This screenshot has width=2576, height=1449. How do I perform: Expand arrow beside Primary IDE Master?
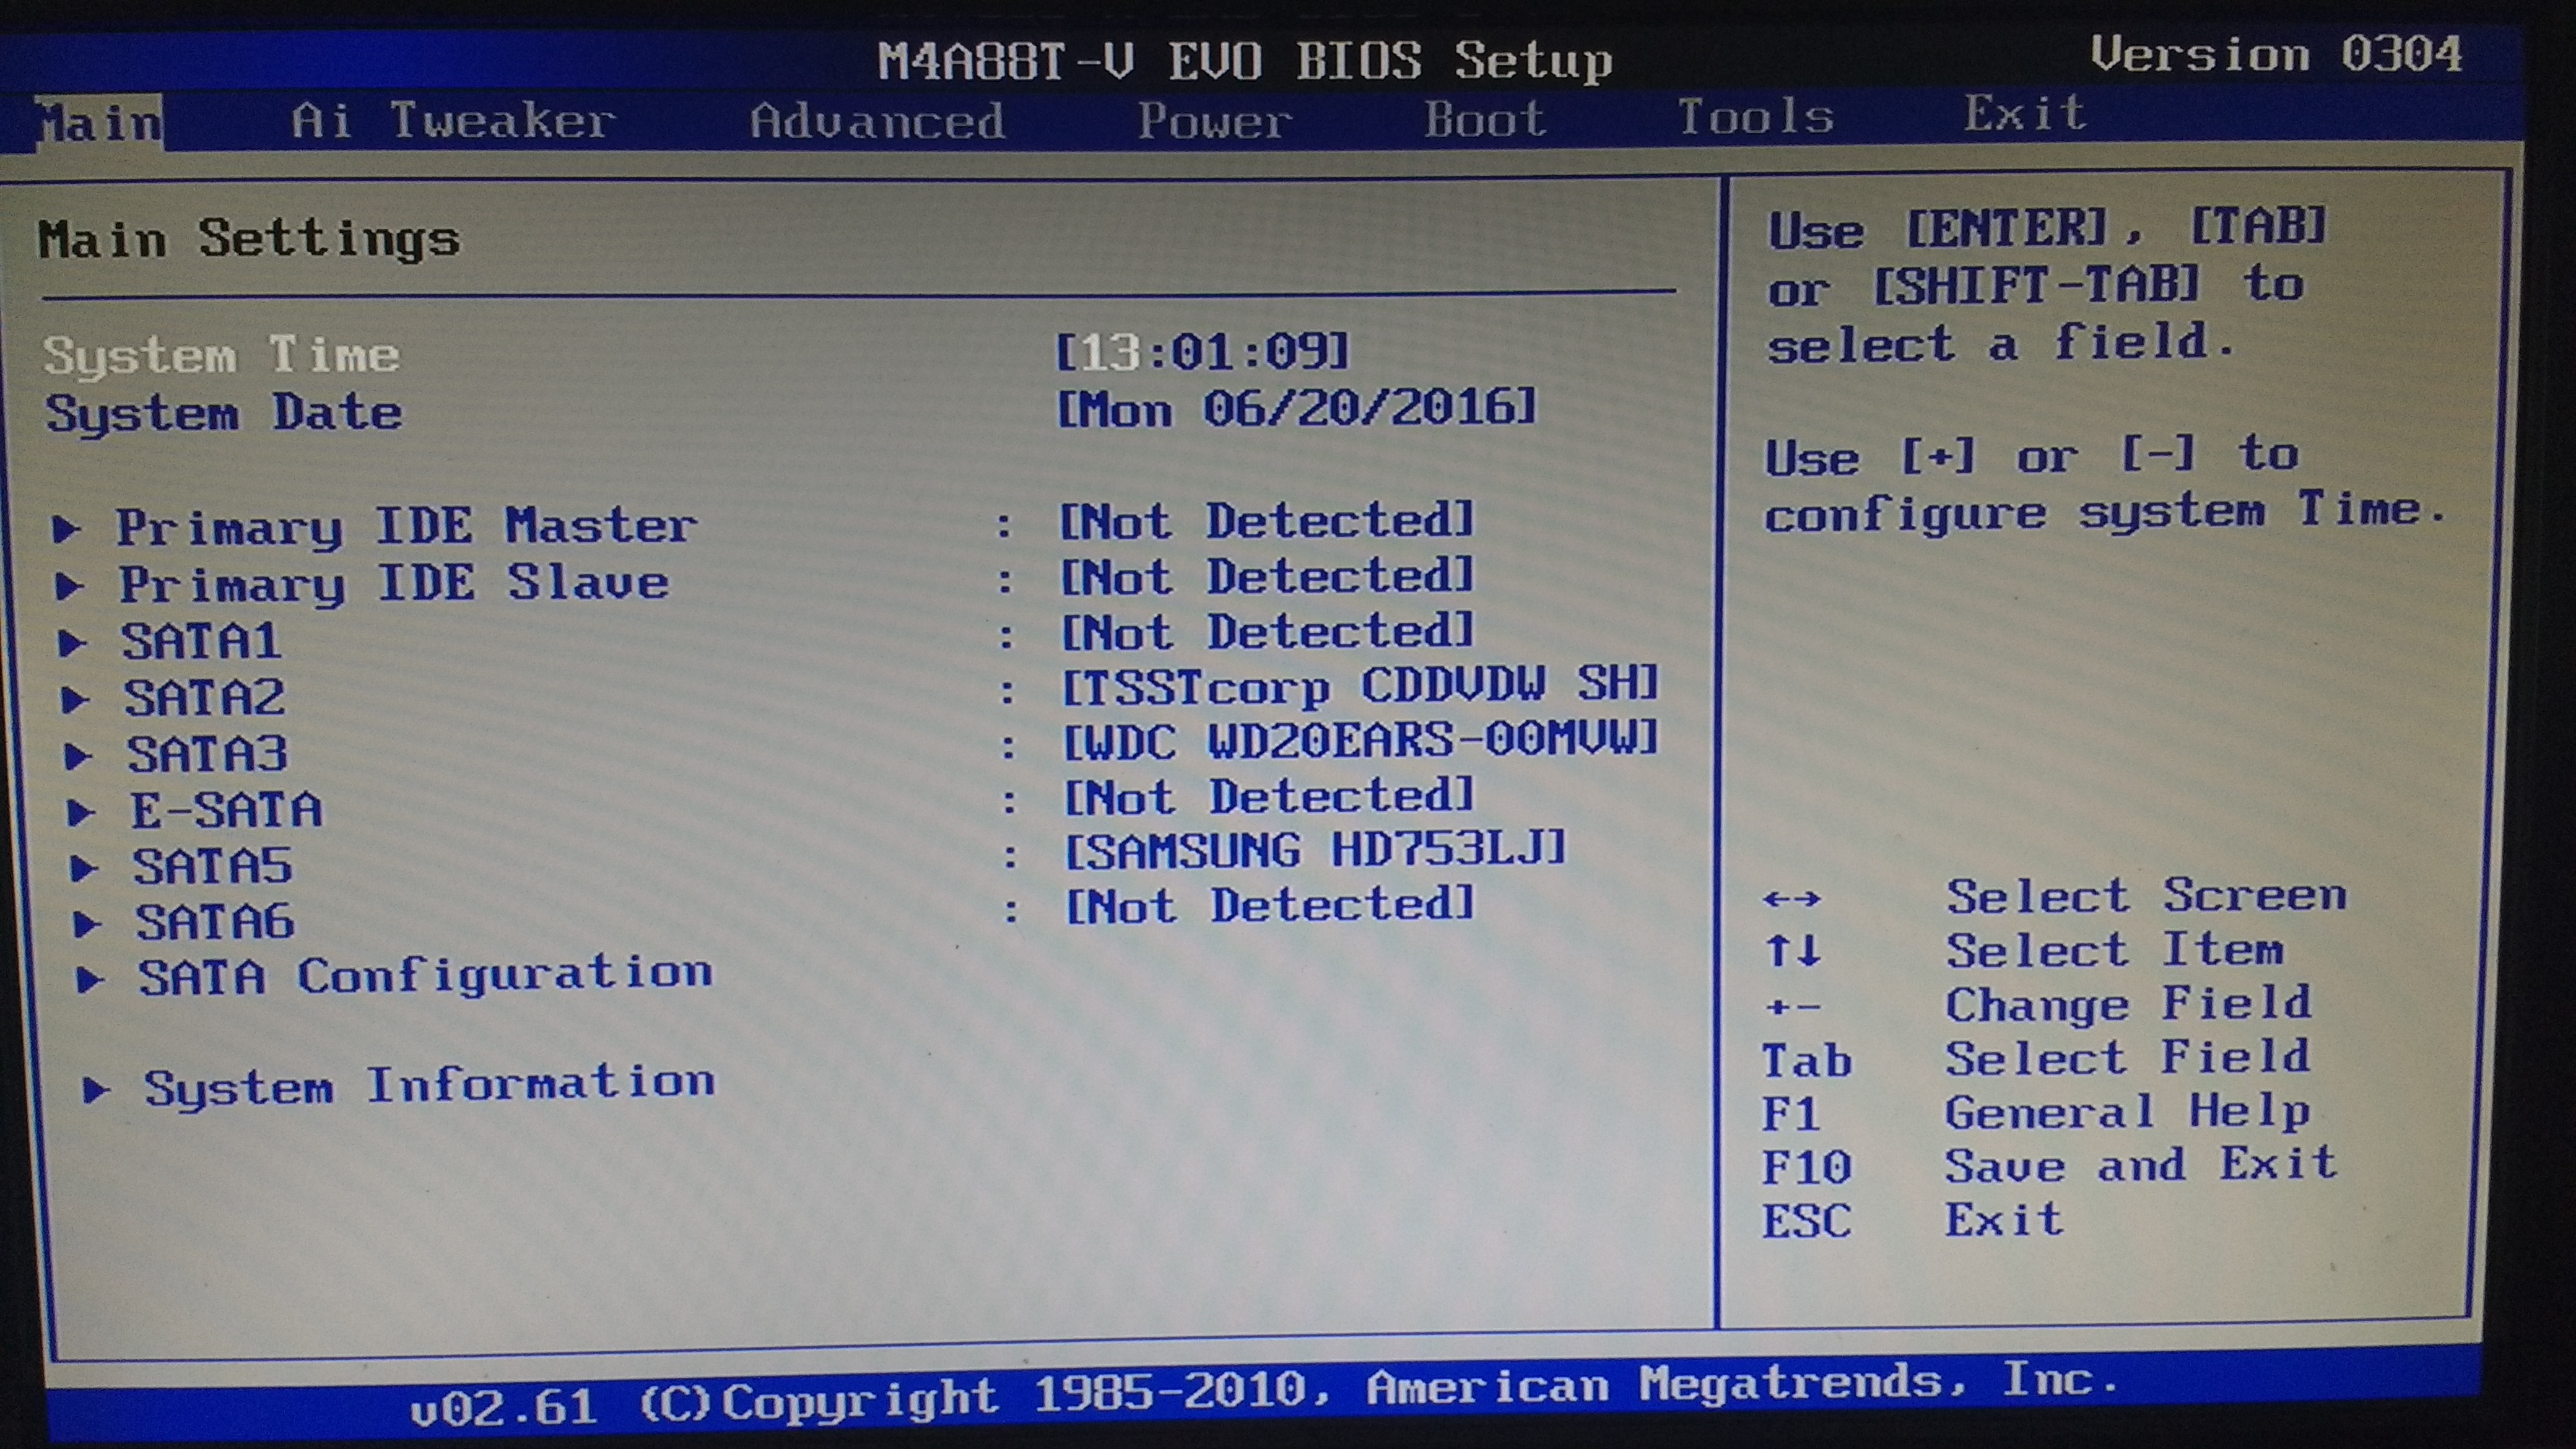[66, 528]
